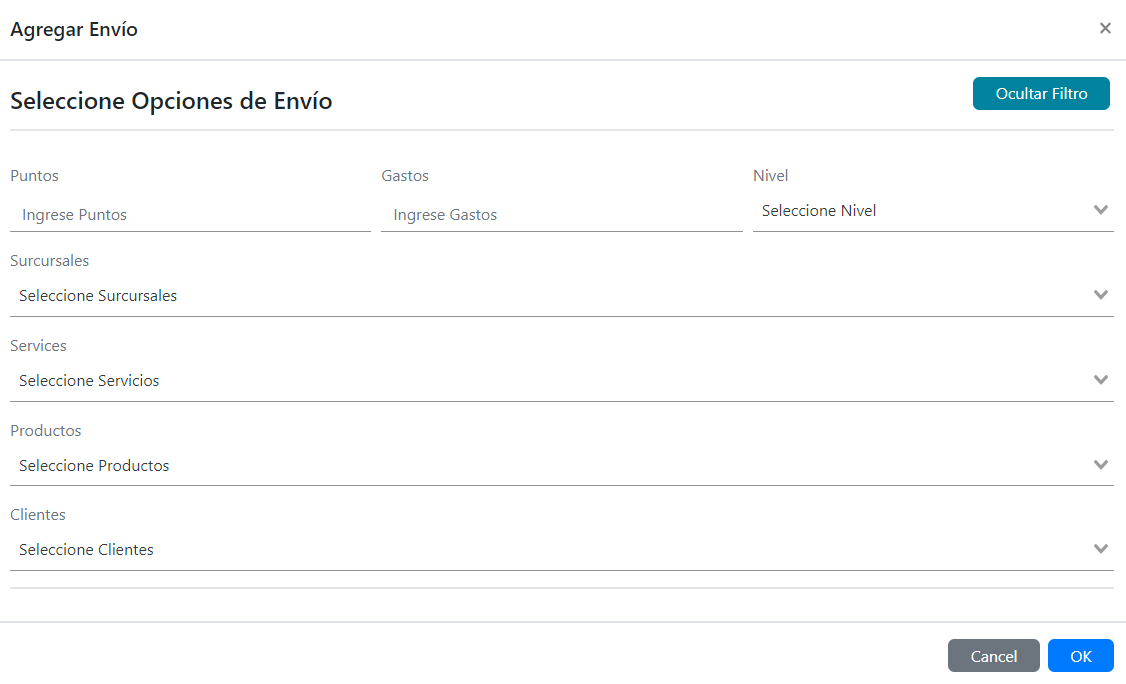The width and height of the screenshot is (1126, 684).
Task: Focus the Ingrese Puntos input field
Action: click(x=190, y=215)
